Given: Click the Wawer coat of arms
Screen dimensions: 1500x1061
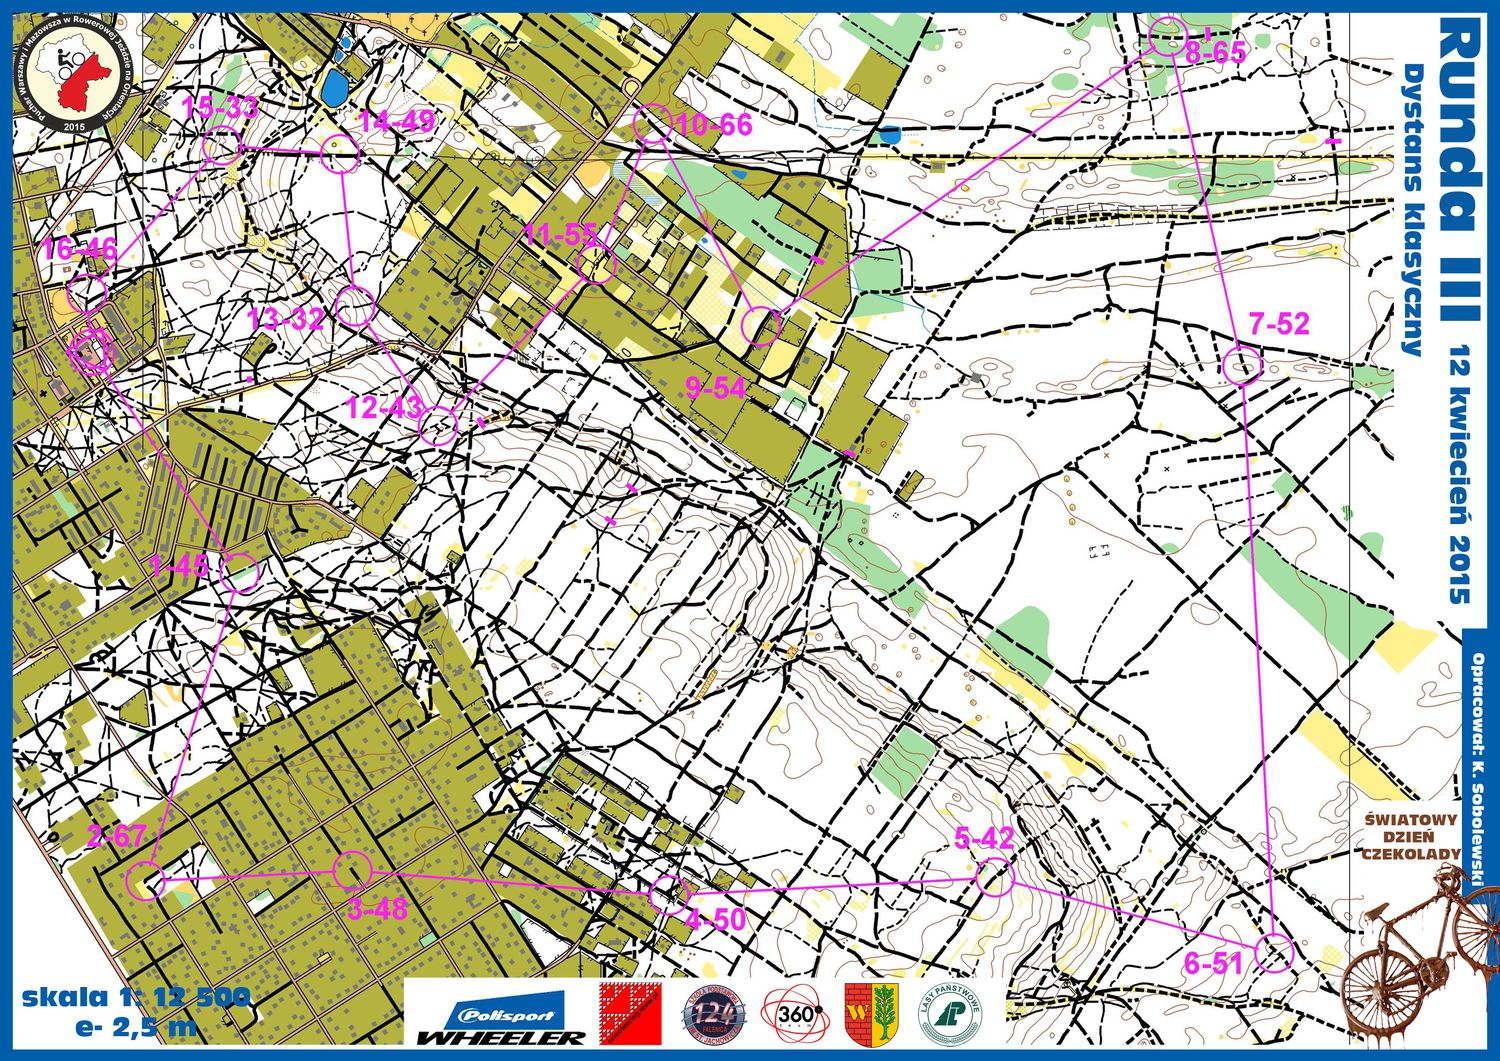Looking at the screenshot, I should [871, 1012].
